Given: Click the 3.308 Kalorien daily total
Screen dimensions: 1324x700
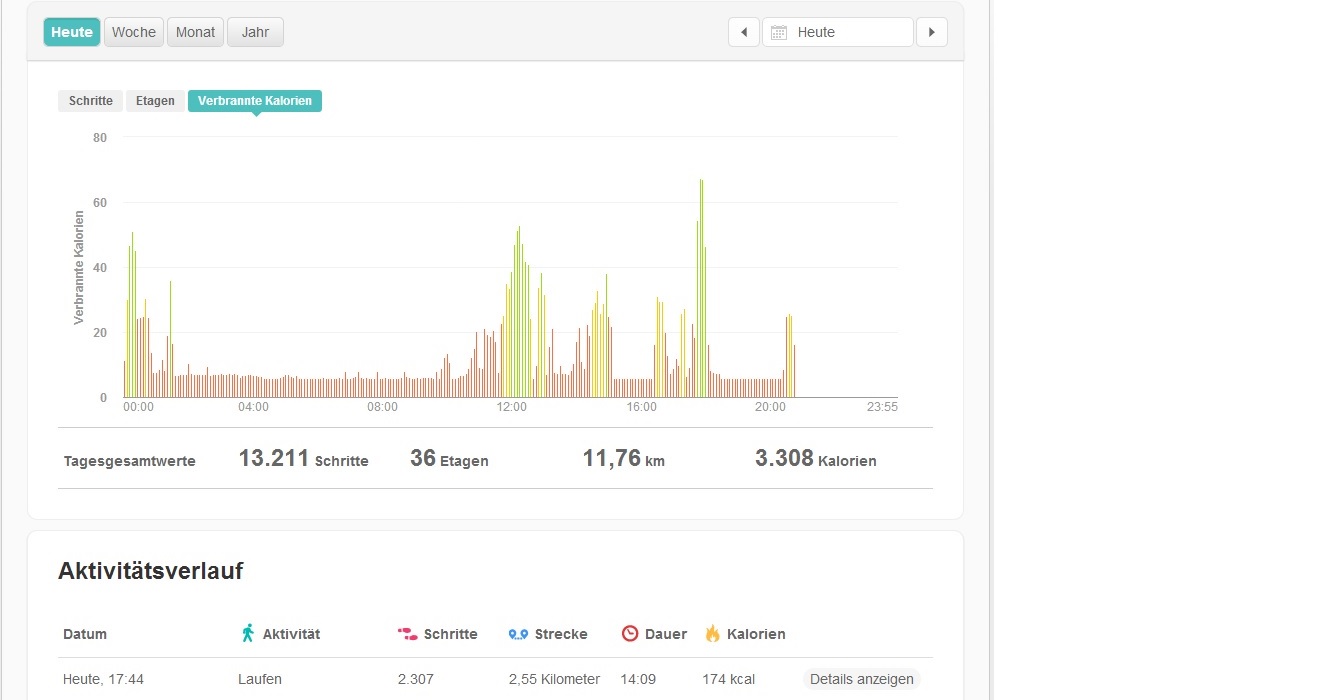Looking at the screenshot, I should coord(816,459).
